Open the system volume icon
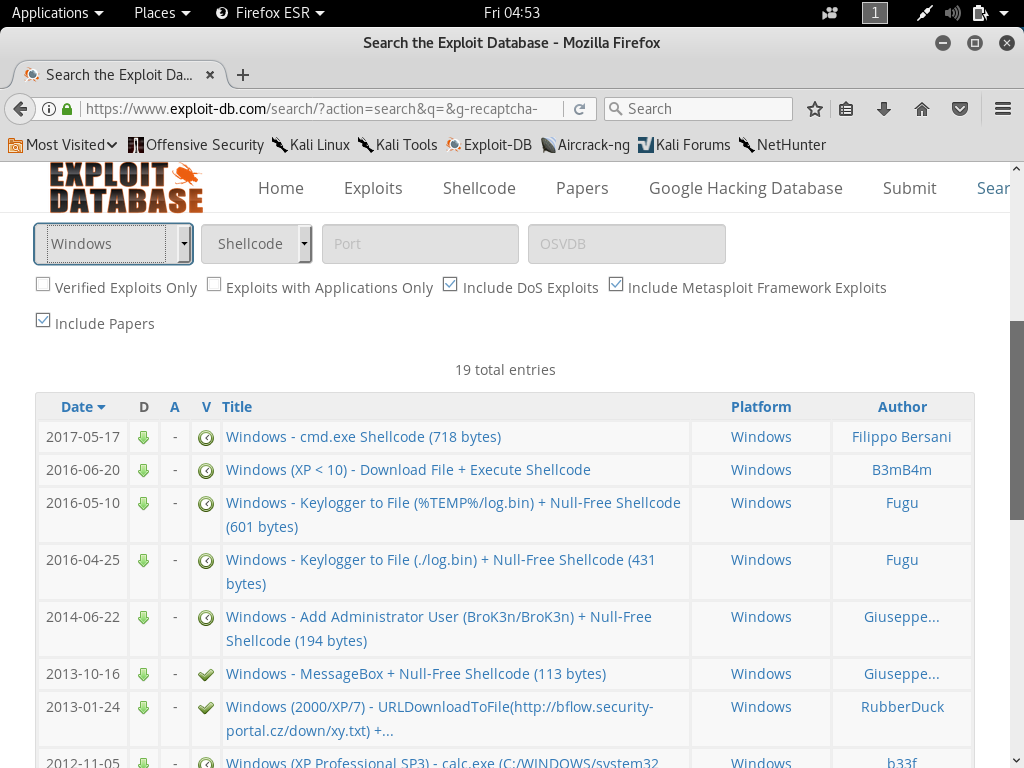 click(952, 13)
